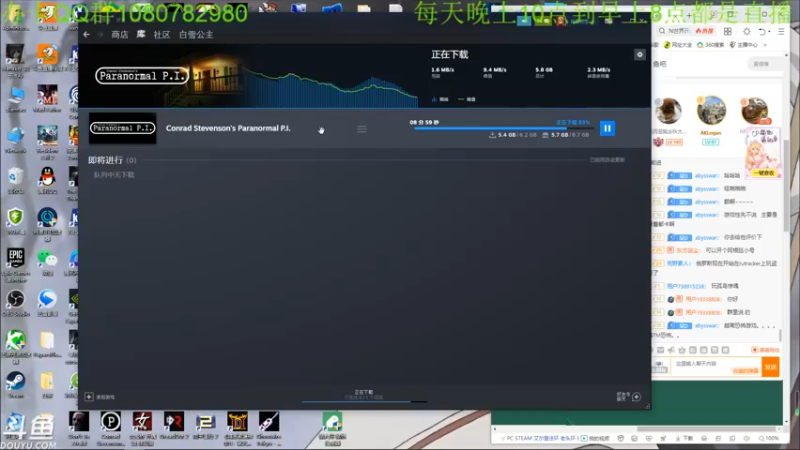Screen dimensions: 800x450
Task: Click Steam's forward navigation arrow
Action: [100, 34]
